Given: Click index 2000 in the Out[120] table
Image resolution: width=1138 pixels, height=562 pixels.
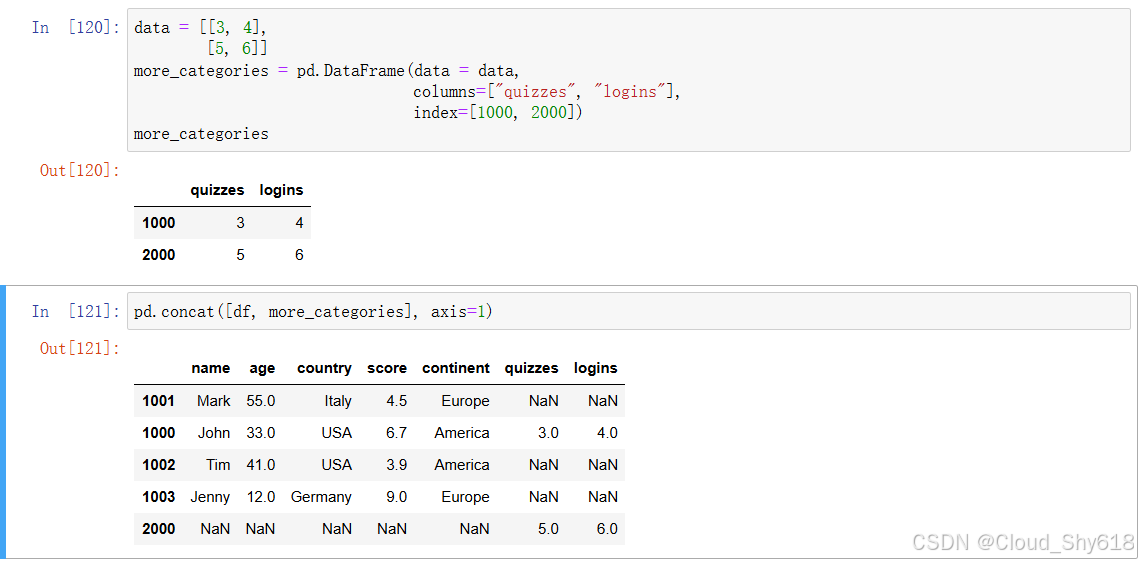Looking at the screenshot, I should (159, 255).
